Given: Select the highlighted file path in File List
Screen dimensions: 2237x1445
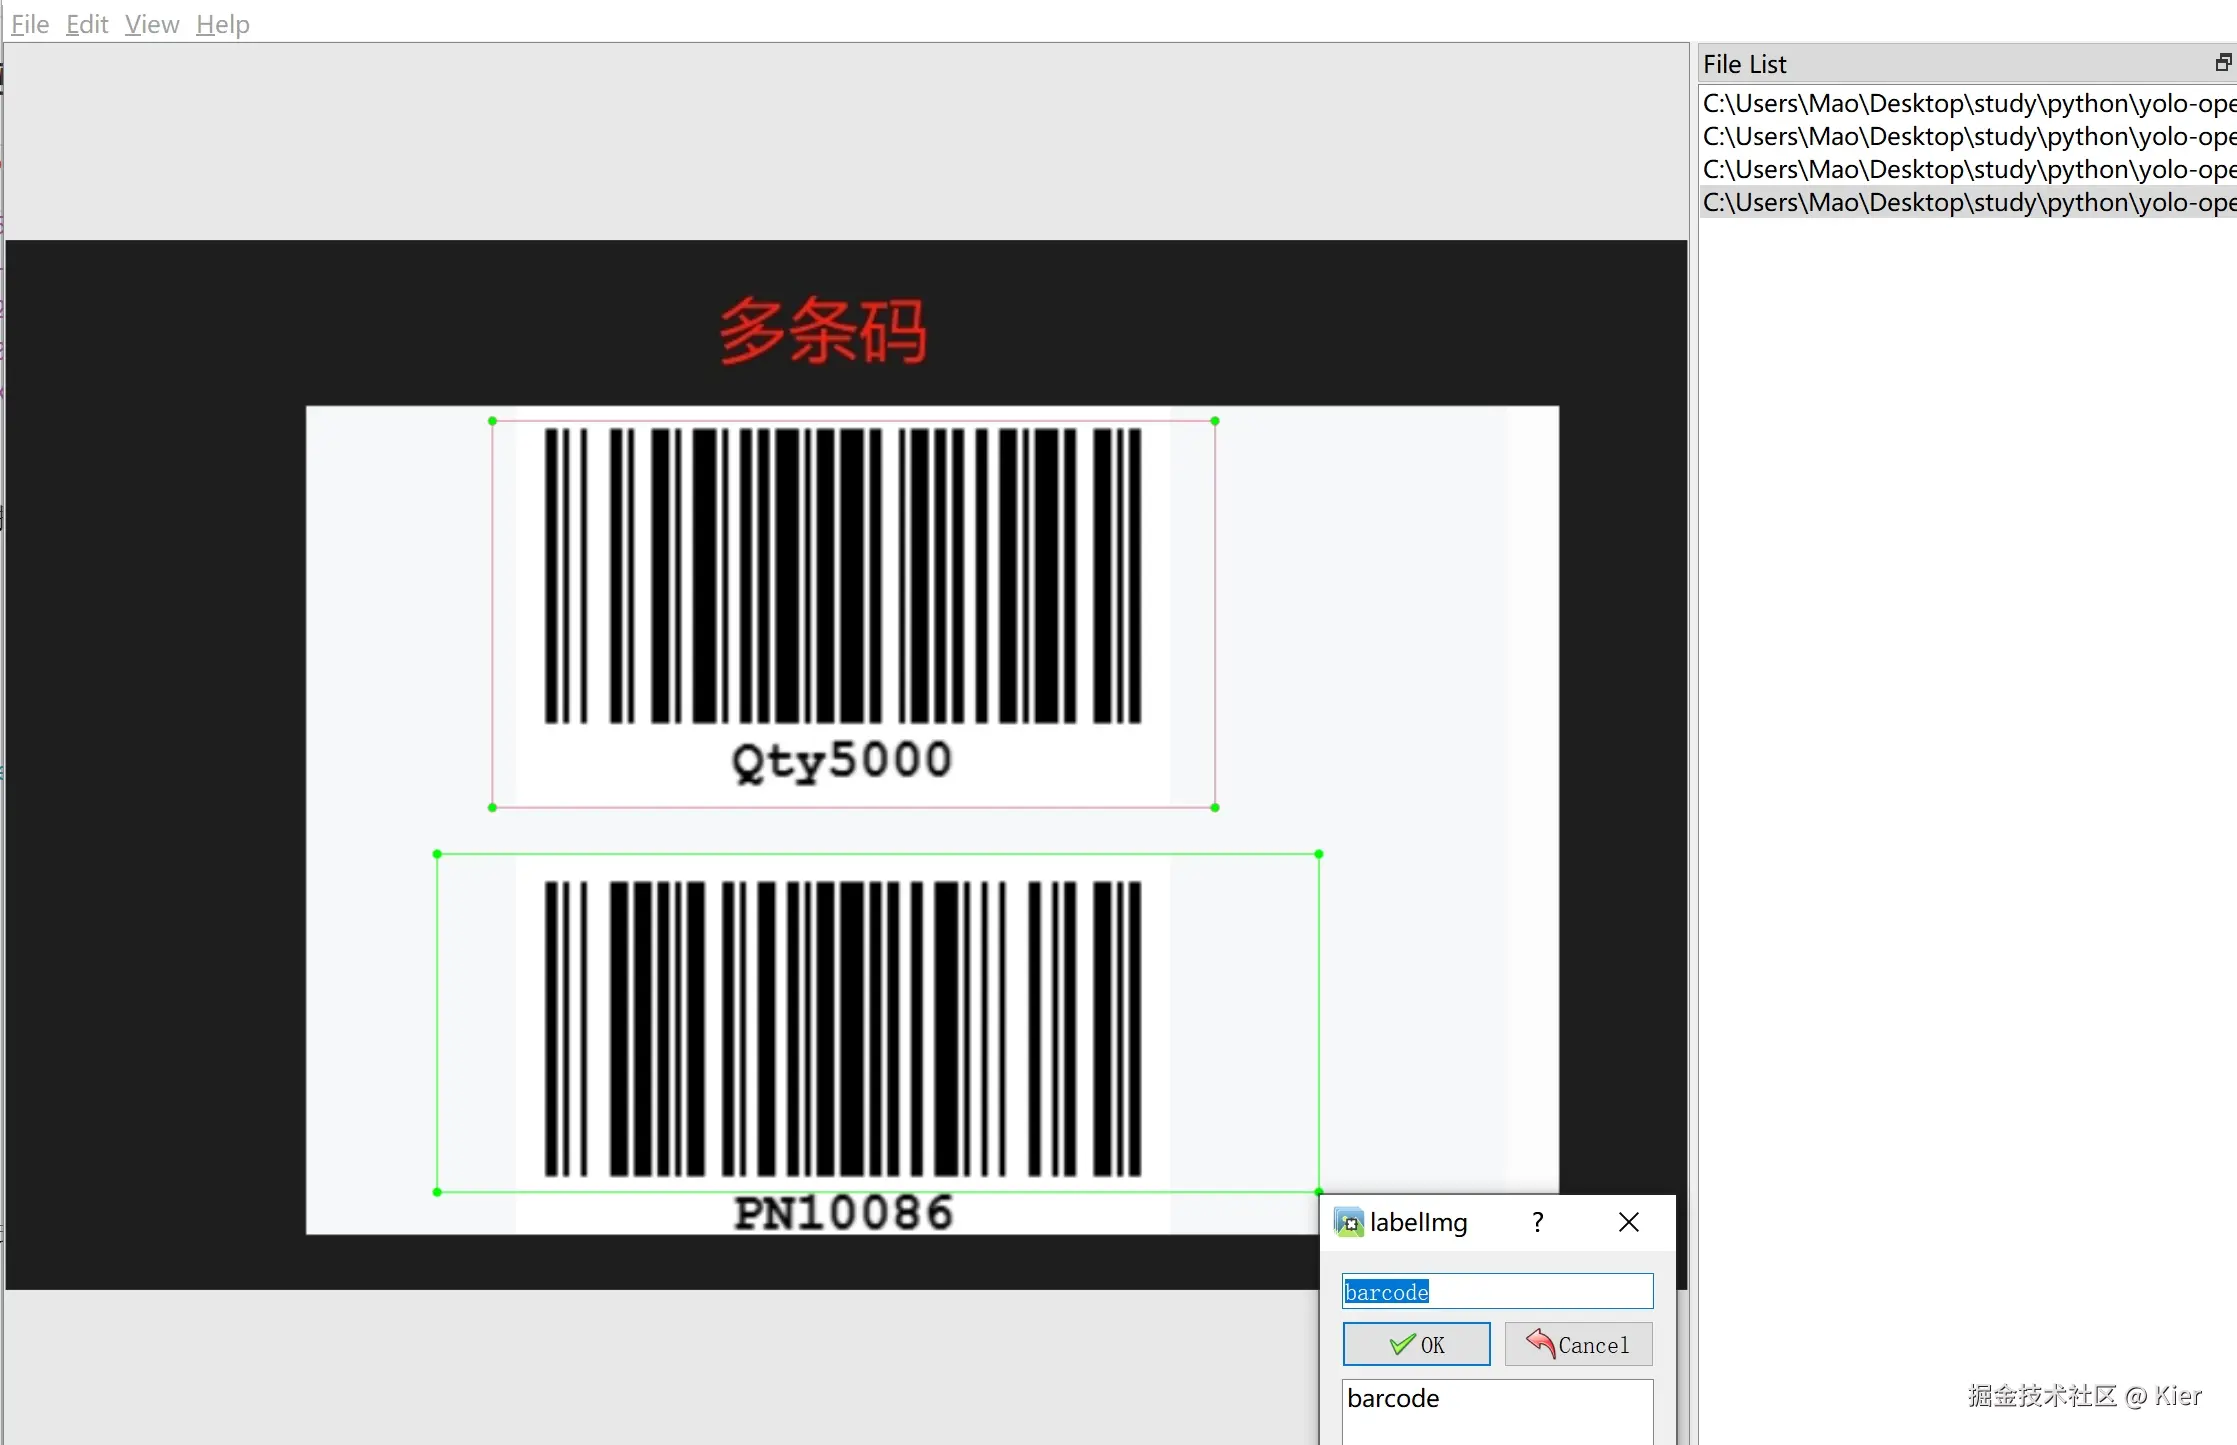Looking at the screenshot, I should pyautogui.click(x=1968, y=202).
